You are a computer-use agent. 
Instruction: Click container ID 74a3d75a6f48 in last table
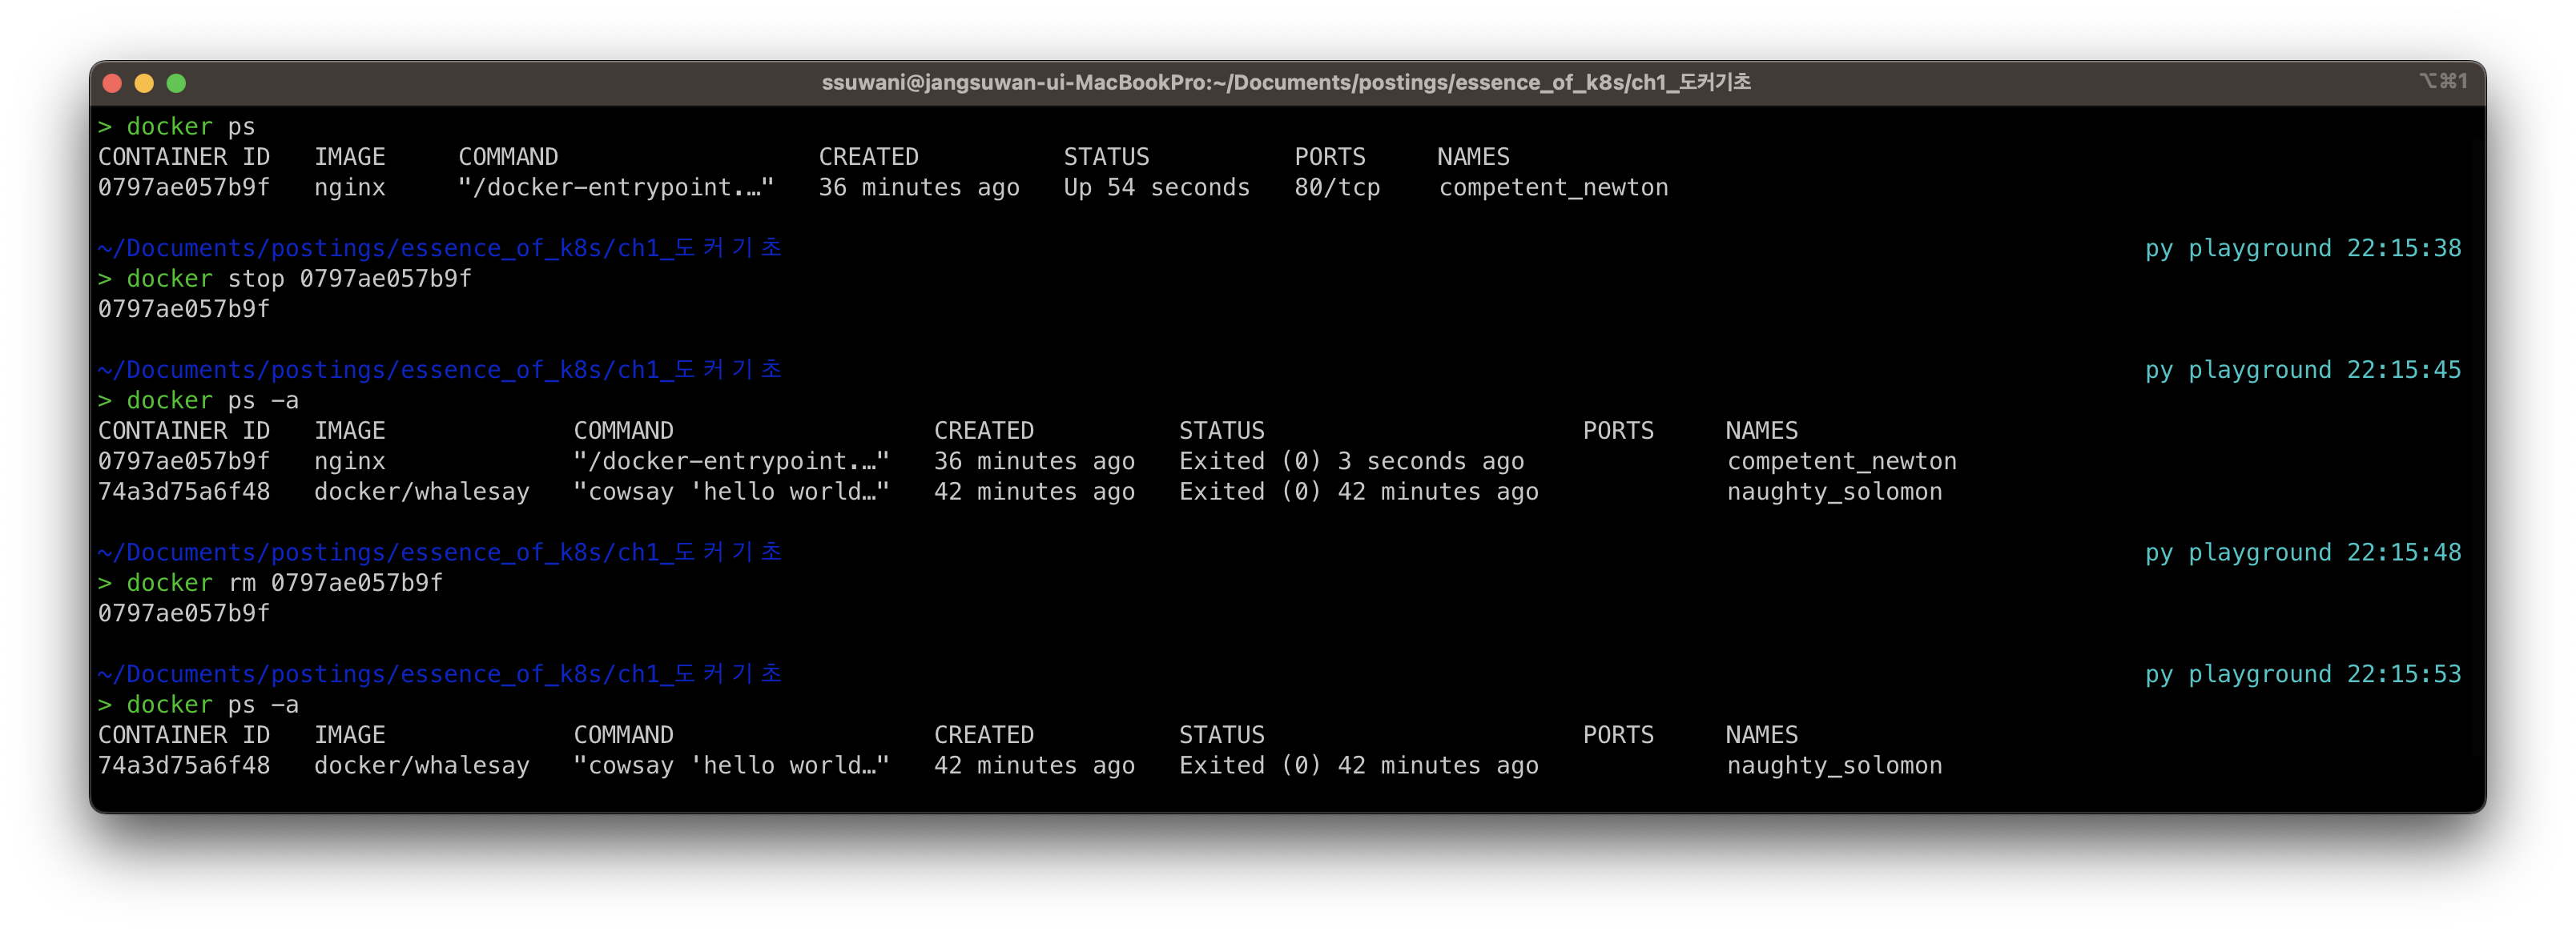[x=184, y=766]
